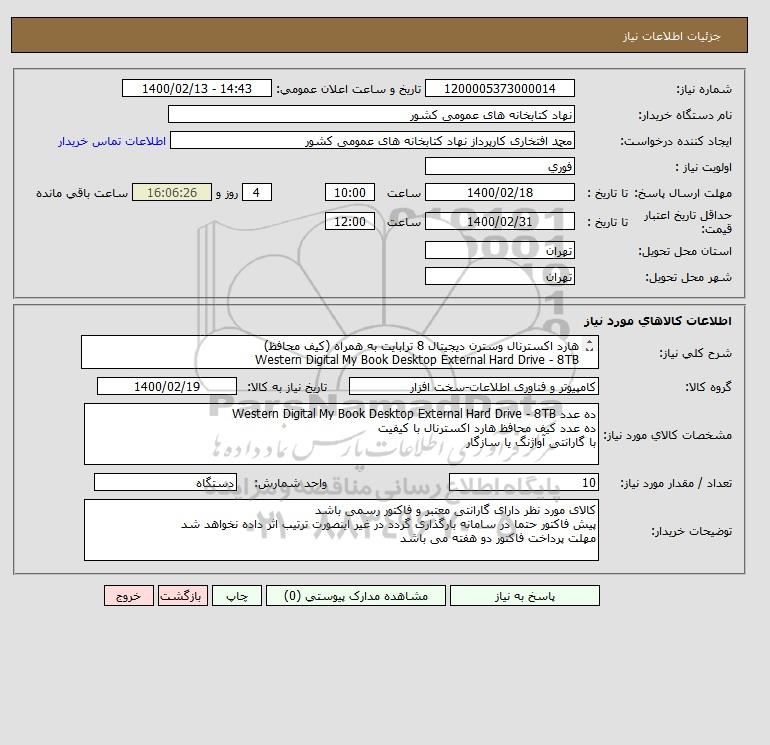Click the حداقل تاریخ اعتبار قیمت label
Image resolution: width=770 pixels, height=745 pixels.
click(x=688, y=222)
